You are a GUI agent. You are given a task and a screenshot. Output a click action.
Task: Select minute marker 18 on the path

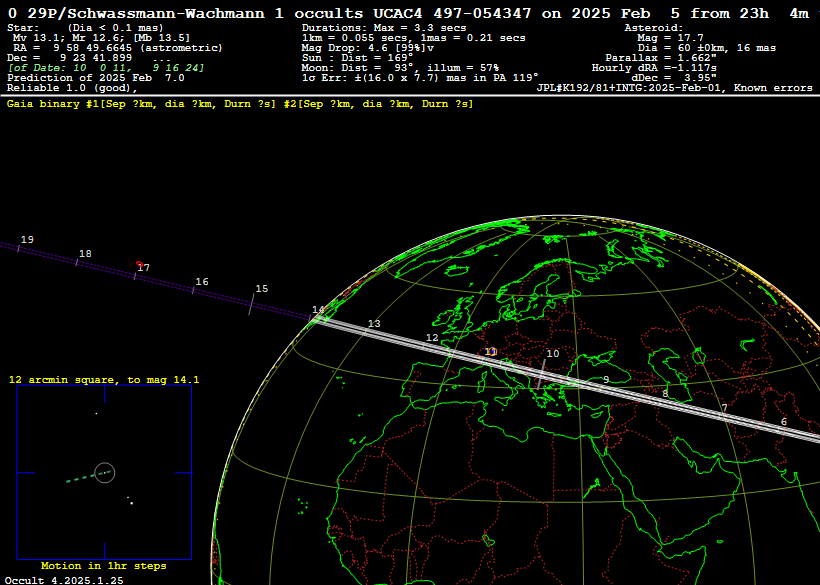tap(85, 254)
